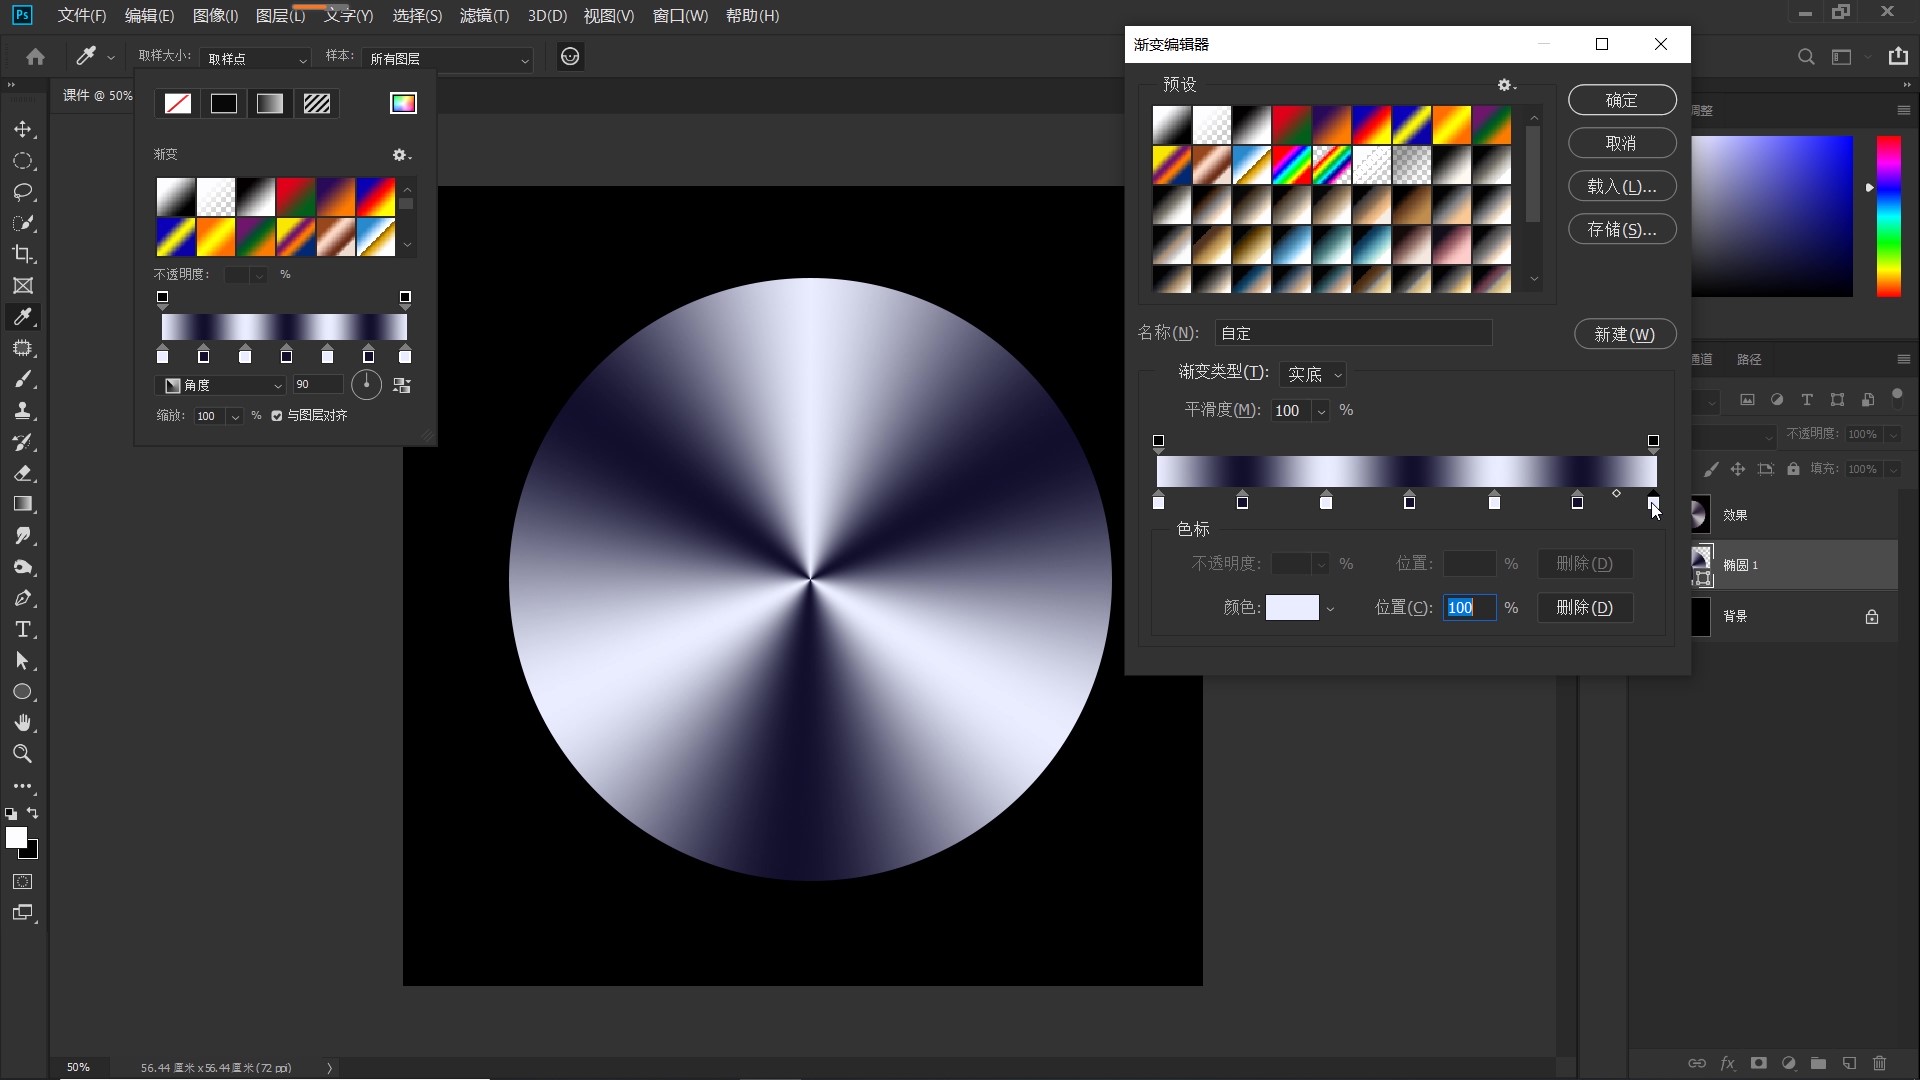This screenshot has width=1920, height=1080.
Task: Open the 渐变类型 实底 dropdown
Action: tap(1312, 374)
